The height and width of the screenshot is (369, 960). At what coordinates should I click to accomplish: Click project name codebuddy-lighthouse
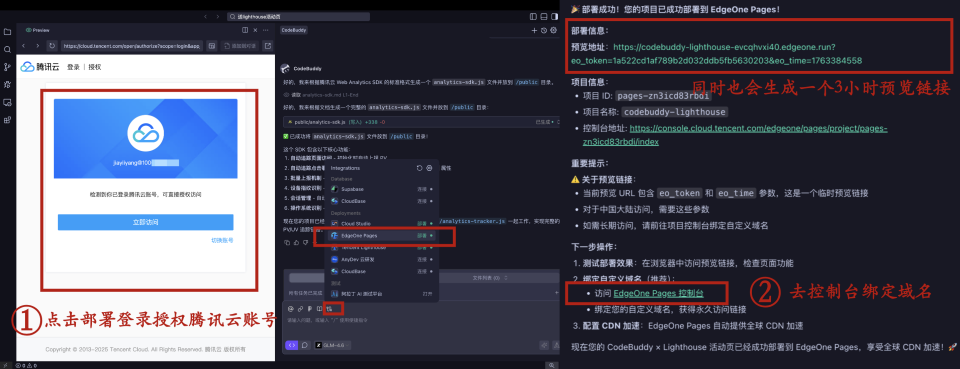coord(674,112)
